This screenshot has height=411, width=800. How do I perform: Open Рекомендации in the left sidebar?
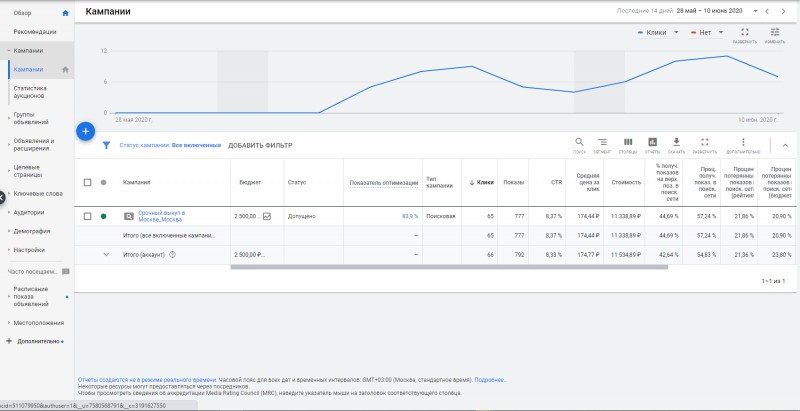click(35, 31)
